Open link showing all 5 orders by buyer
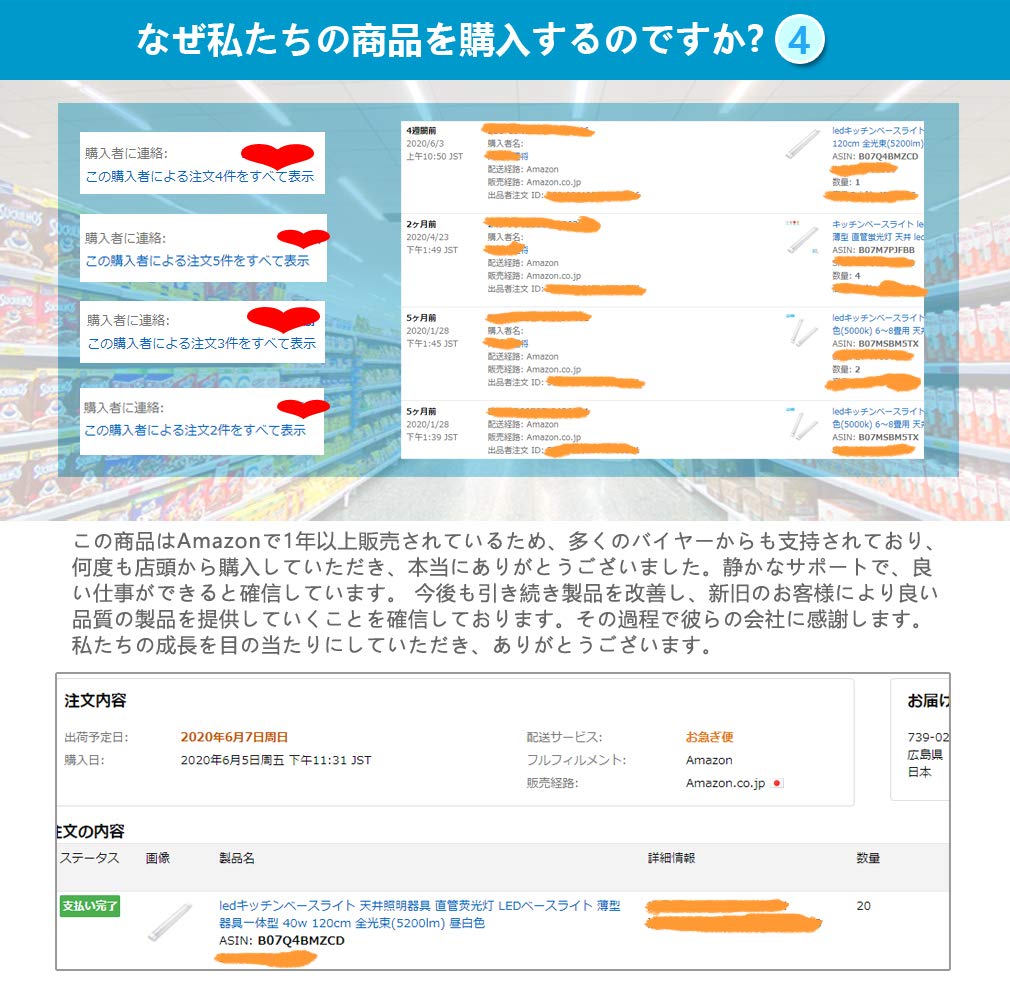1010x992 pixels. [197, 261]
